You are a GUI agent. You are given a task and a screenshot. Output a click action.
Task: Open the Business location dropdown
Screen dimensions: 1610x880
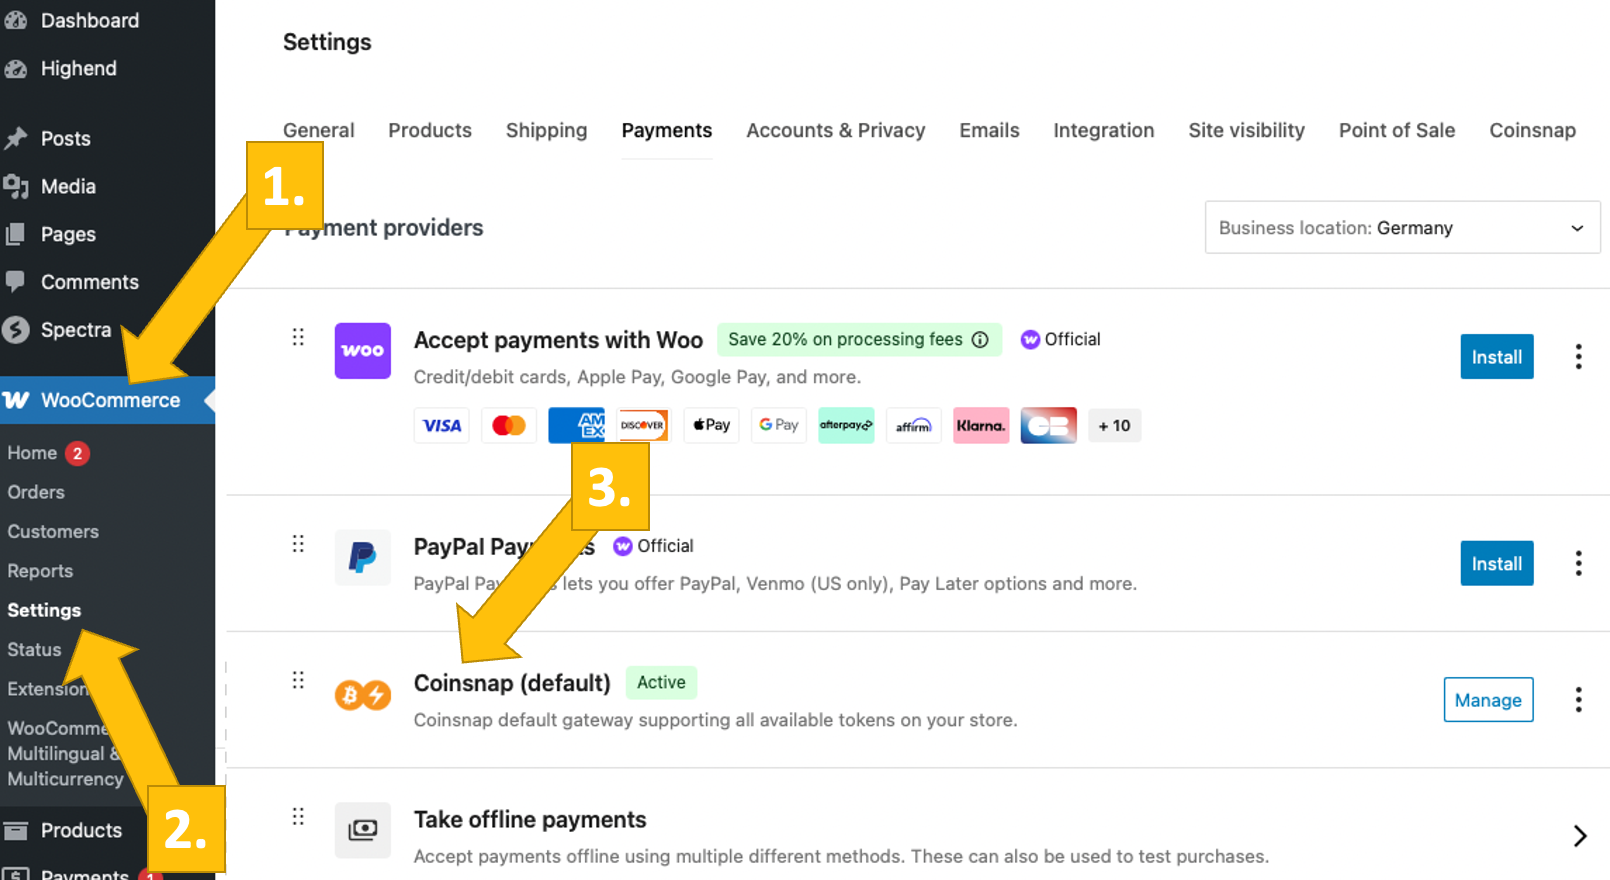pos(1402,228)
